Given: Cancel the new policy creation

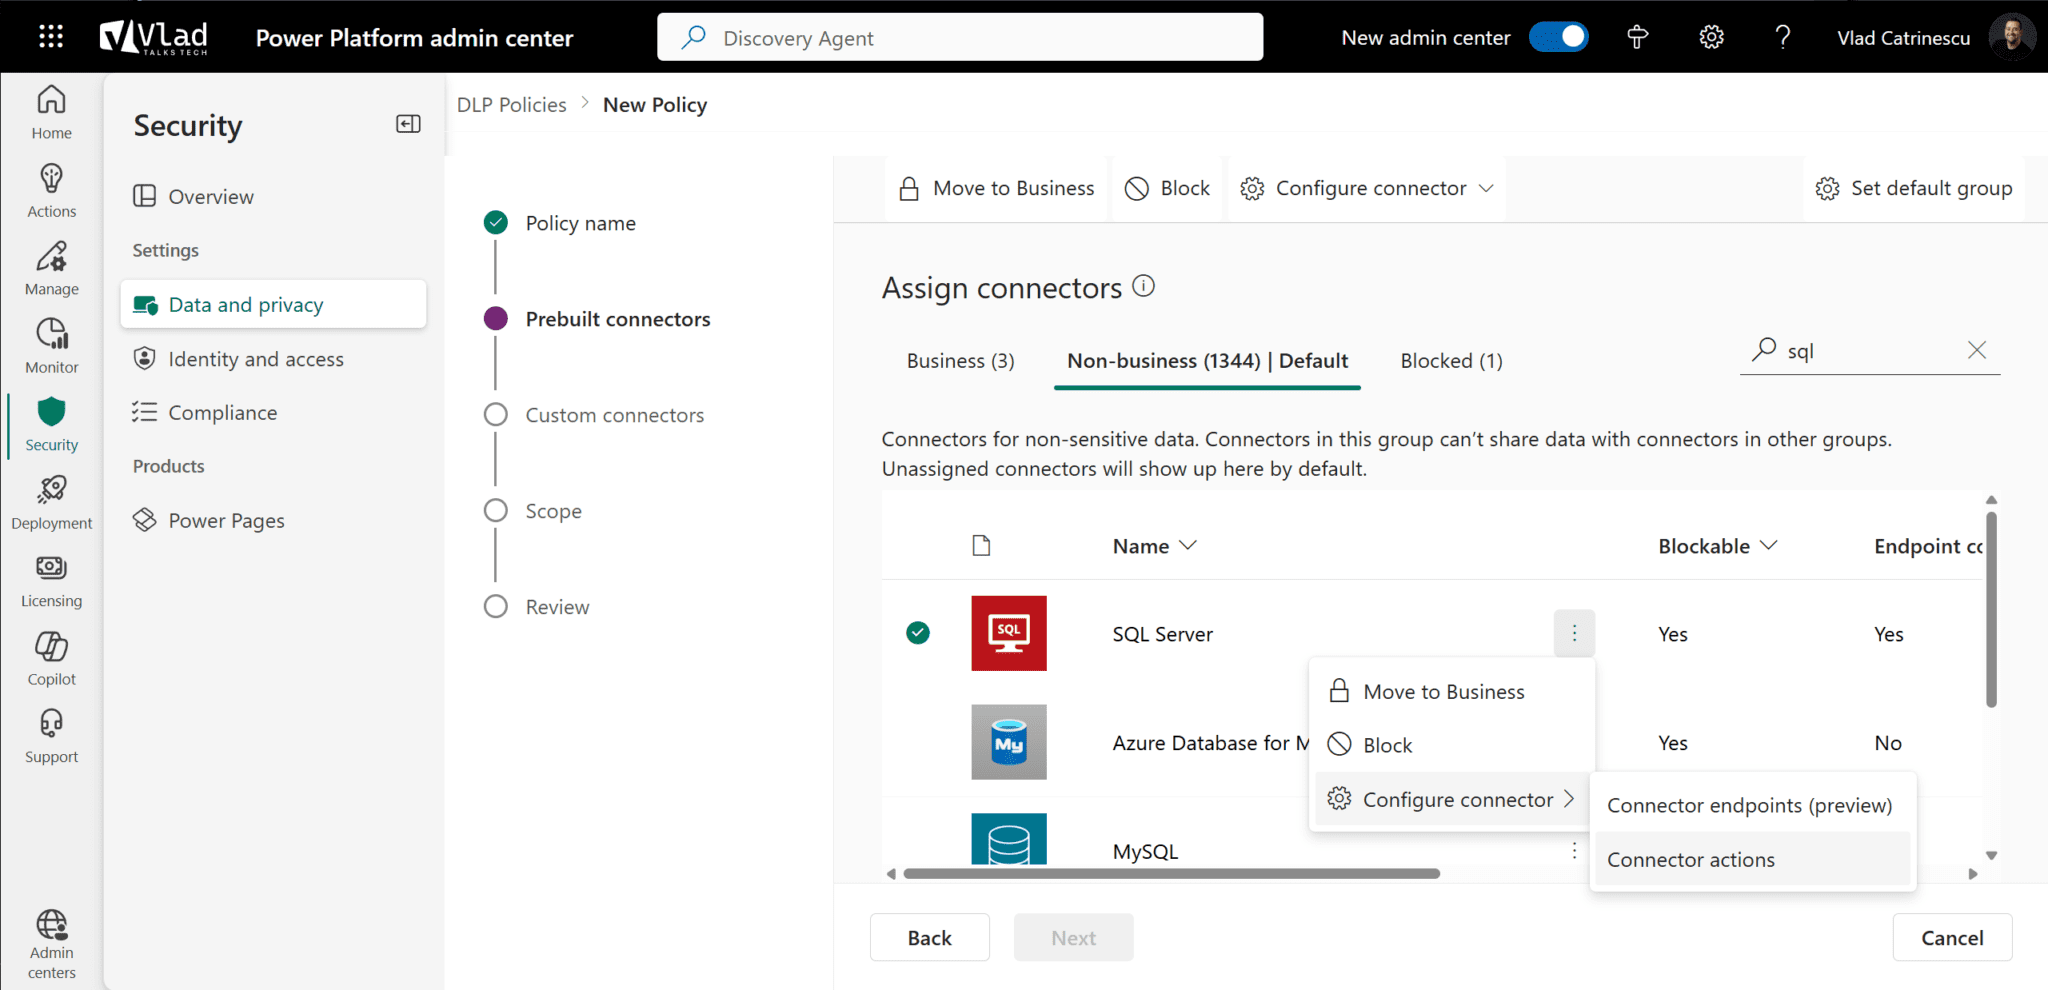Looking at the screenshot, I should click(1952, 937).
